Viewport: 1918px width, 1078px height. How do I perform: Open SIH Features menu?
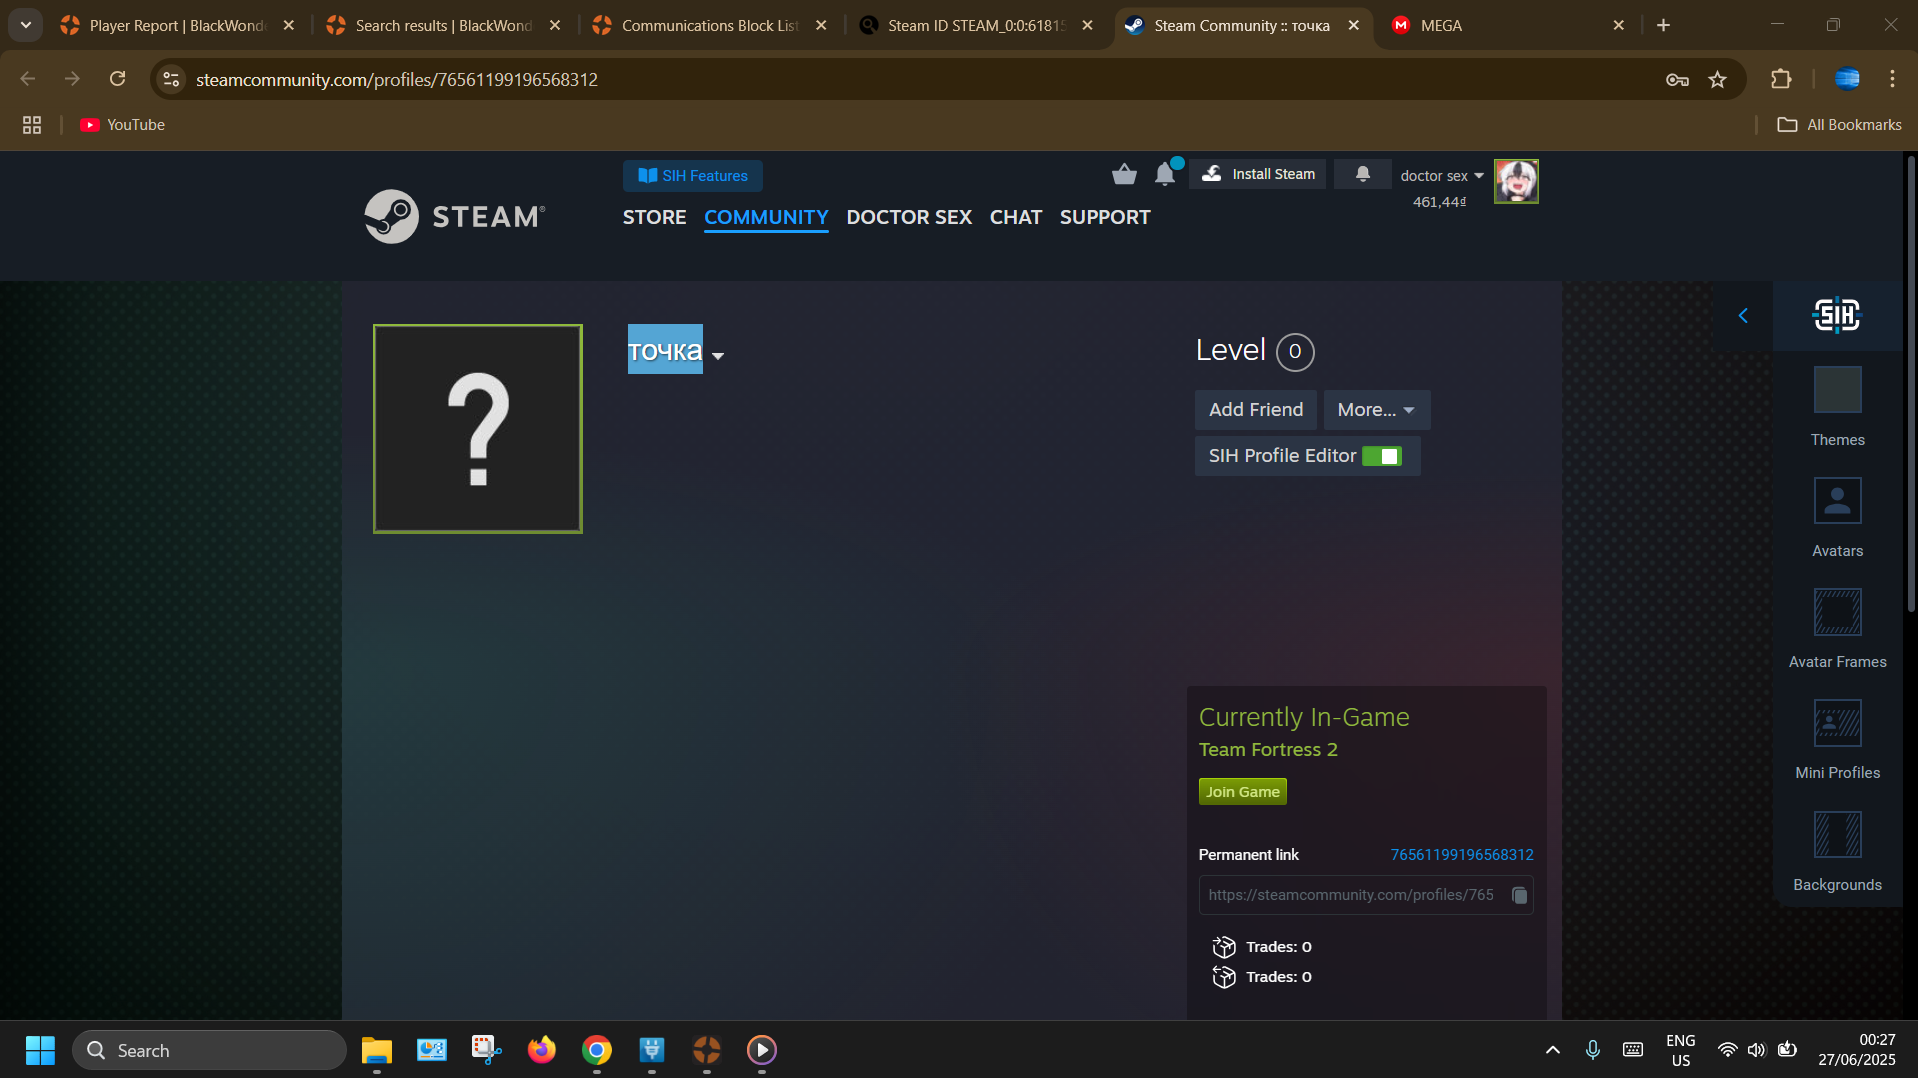point(693,176)
